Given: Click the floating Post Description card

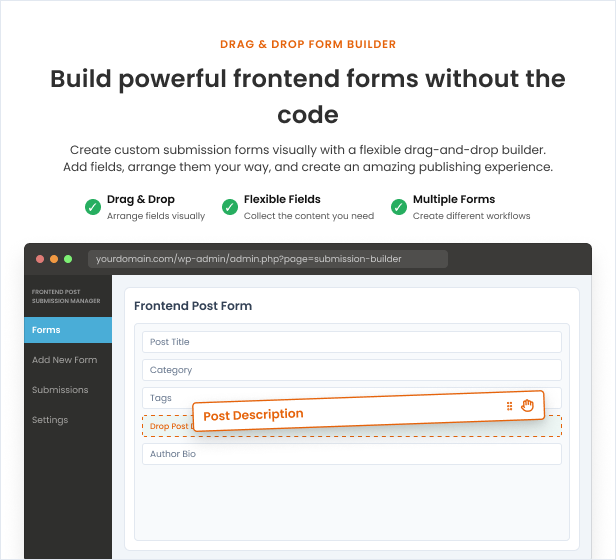Looking at the screenshot, I should [368, 411].
